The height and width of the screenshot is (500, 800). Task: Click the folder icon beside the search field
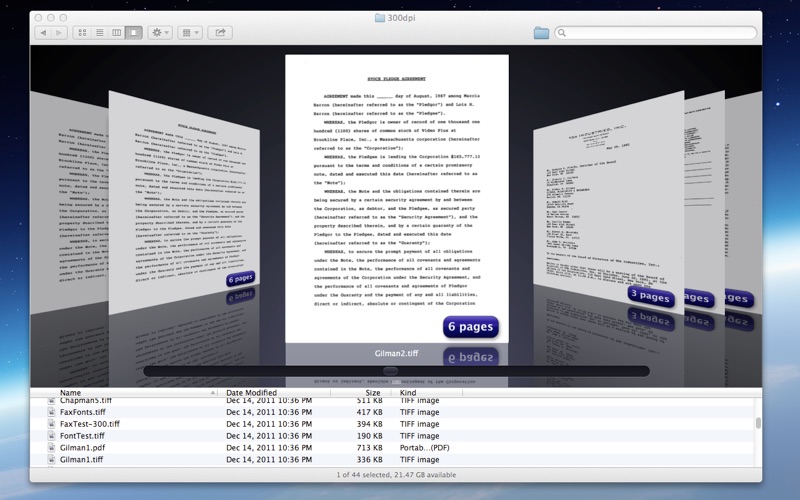point(541,33)
